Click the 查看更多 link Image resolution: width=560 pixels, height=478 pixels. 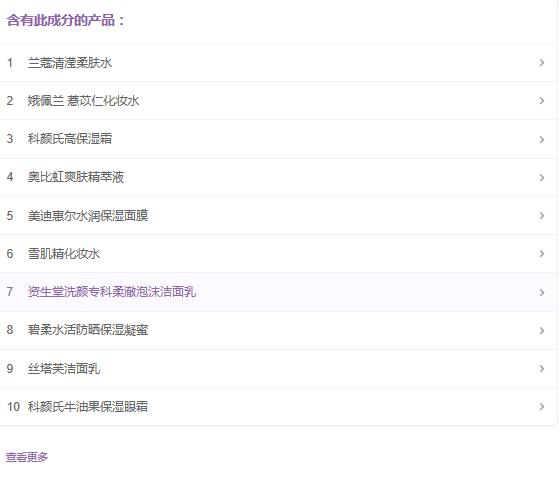[x=27, y=457]
